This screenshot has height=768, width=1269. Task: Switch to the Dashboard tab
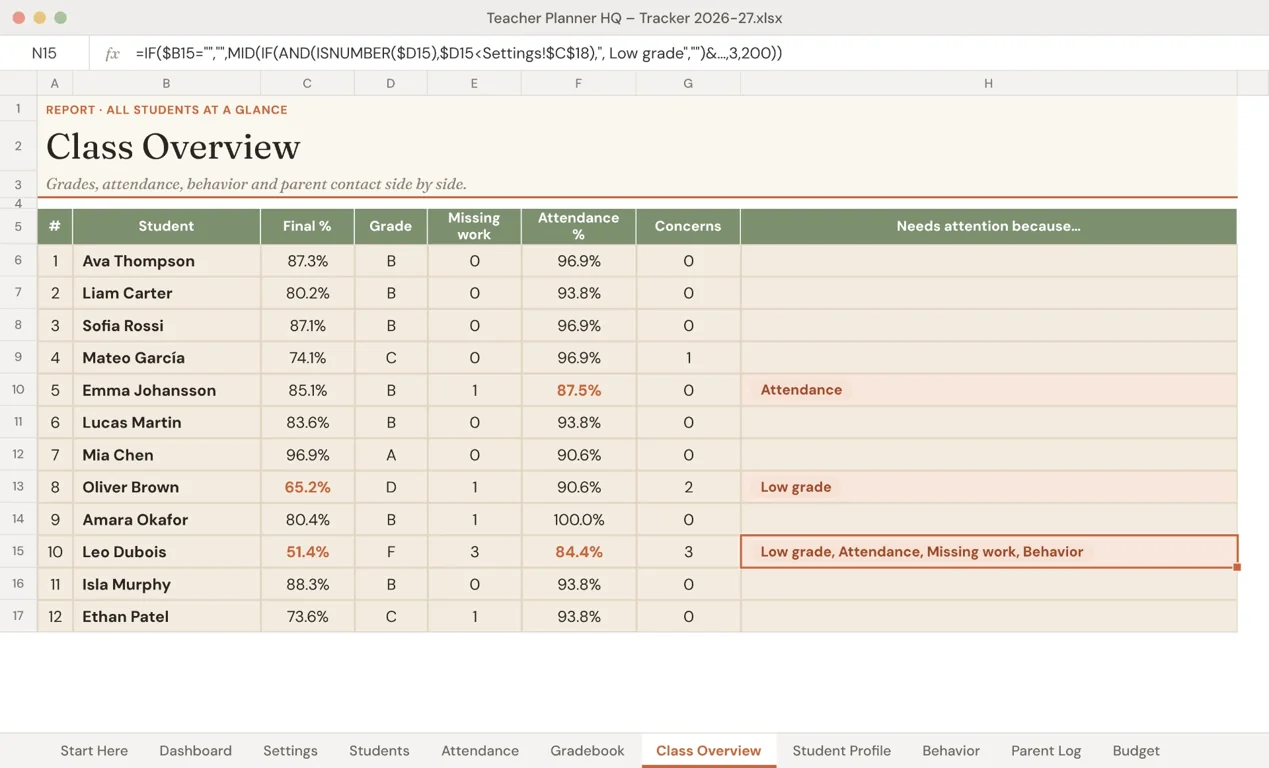tap(195, 750)
